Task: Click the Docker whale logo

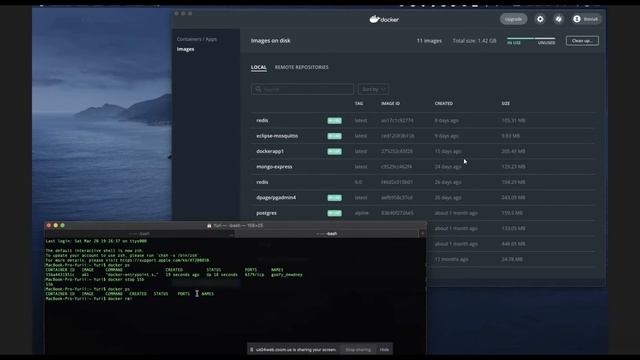Action: [384, 19]
